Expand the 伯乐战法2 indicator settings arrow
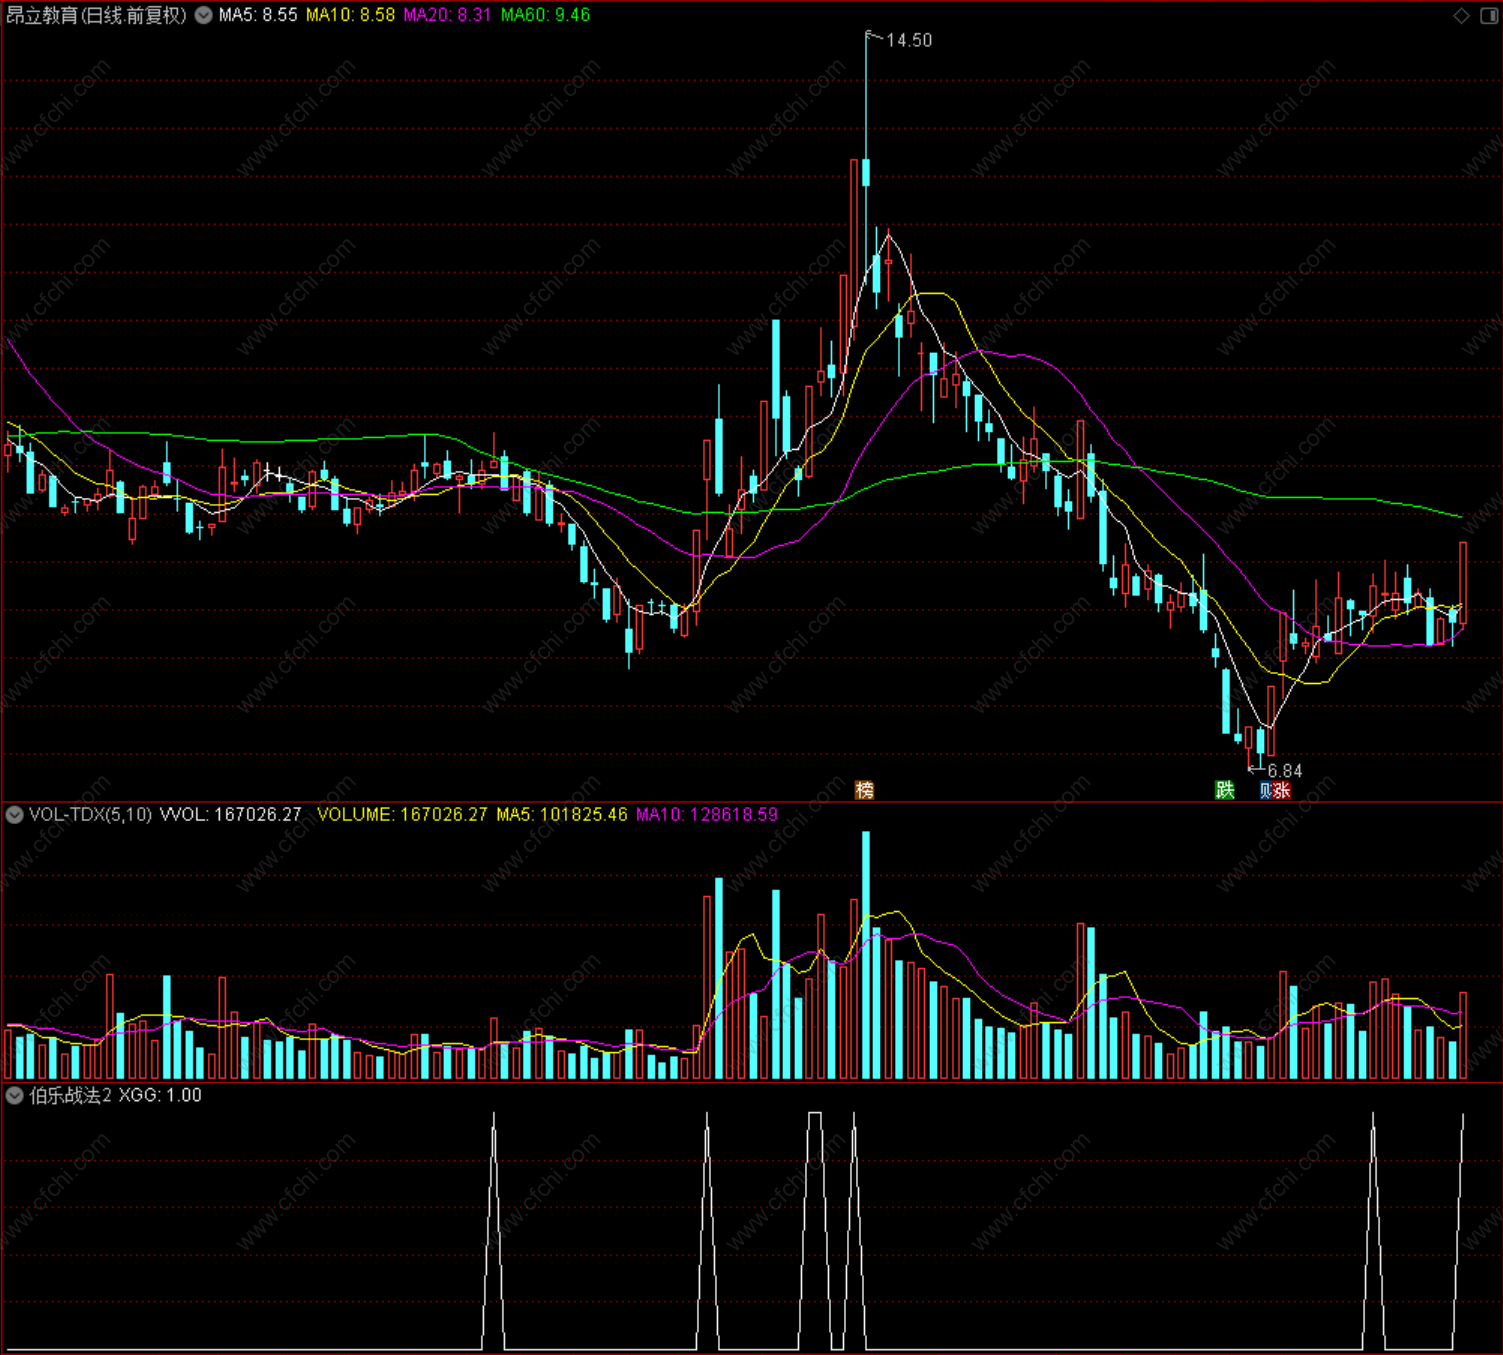 [x=15, y=1096]
